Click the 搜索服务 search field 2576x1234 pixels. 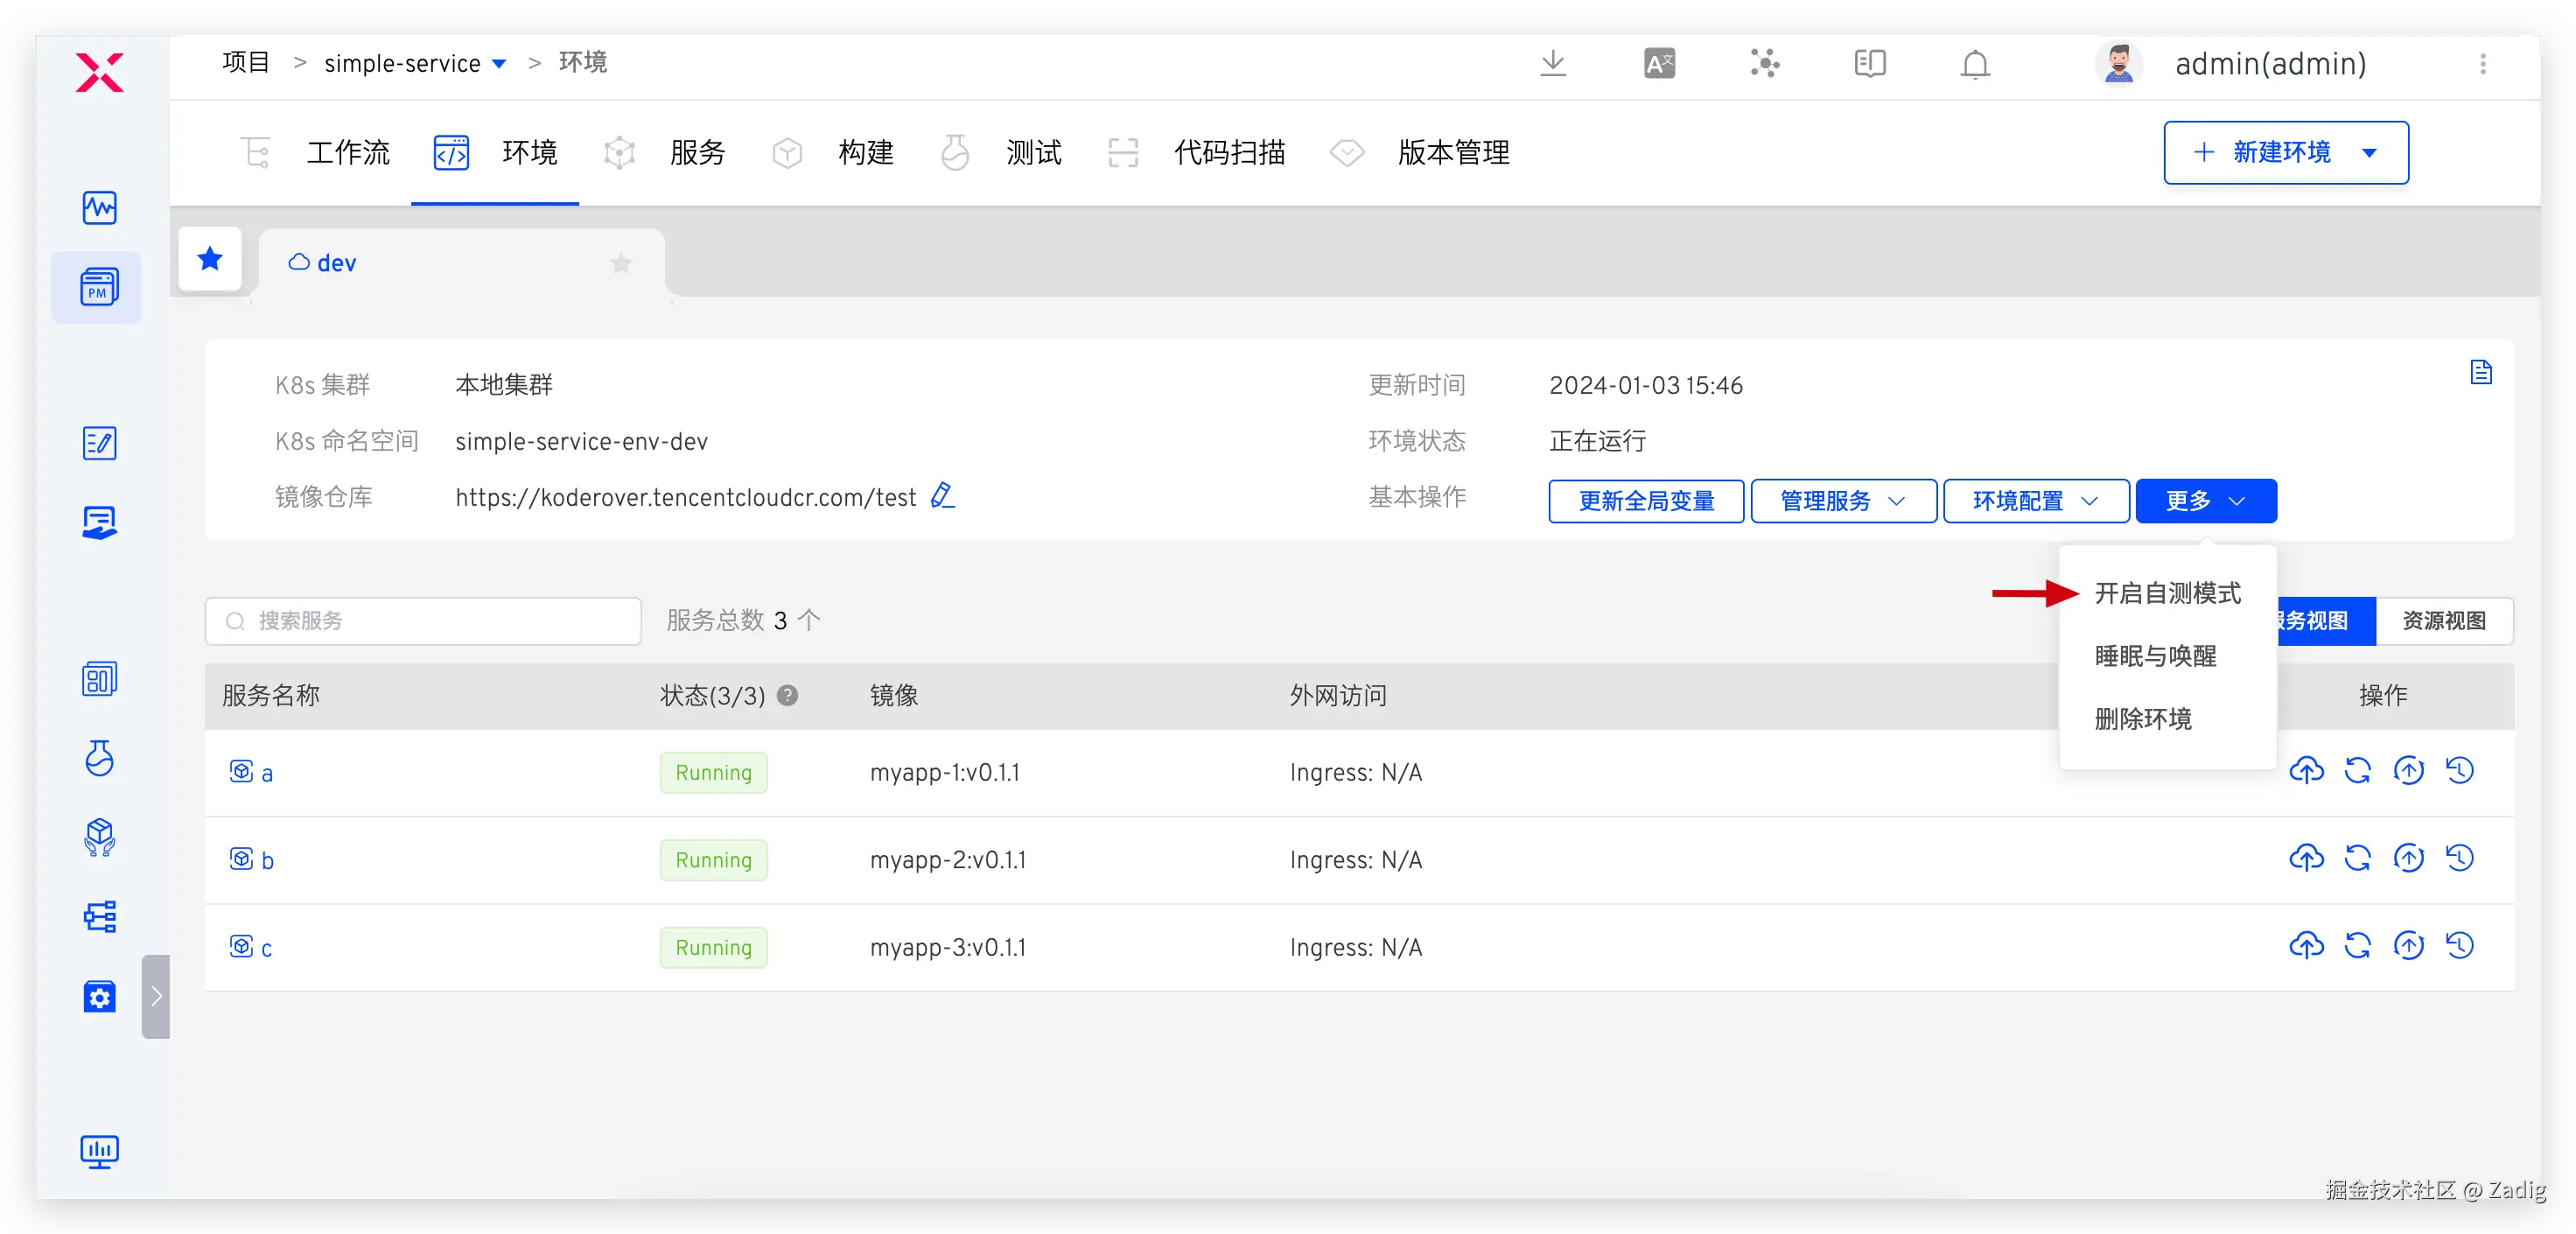pos(423,621)
